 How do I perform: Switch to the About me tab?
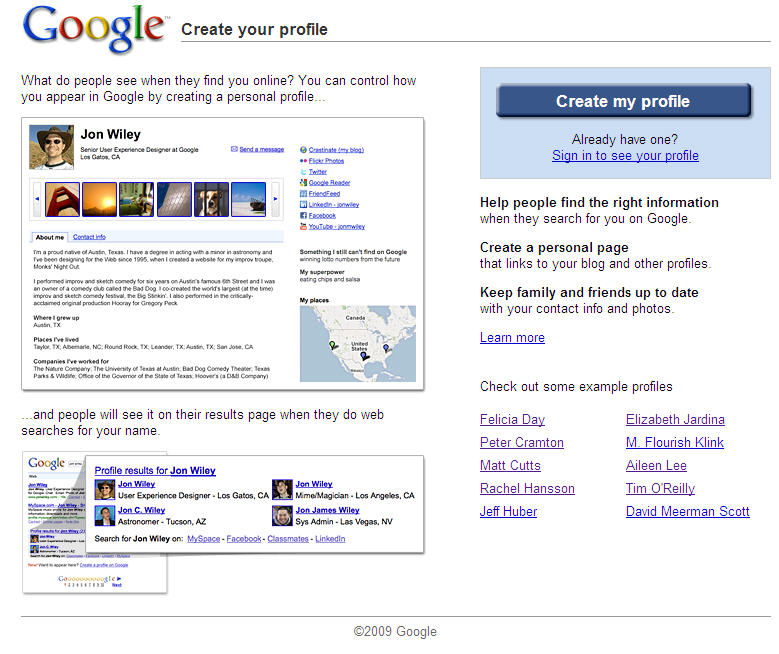point(50,237)
